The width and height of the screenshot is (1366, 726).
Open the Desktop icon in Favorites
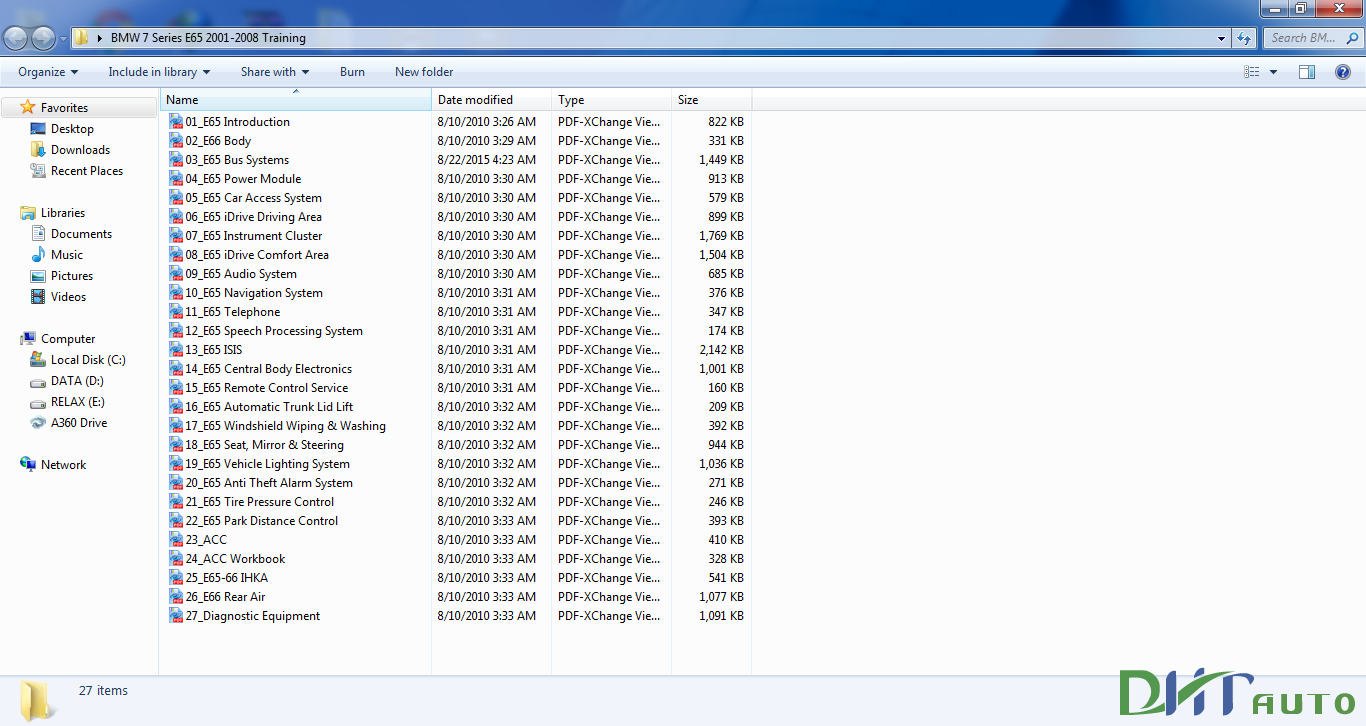38,129
